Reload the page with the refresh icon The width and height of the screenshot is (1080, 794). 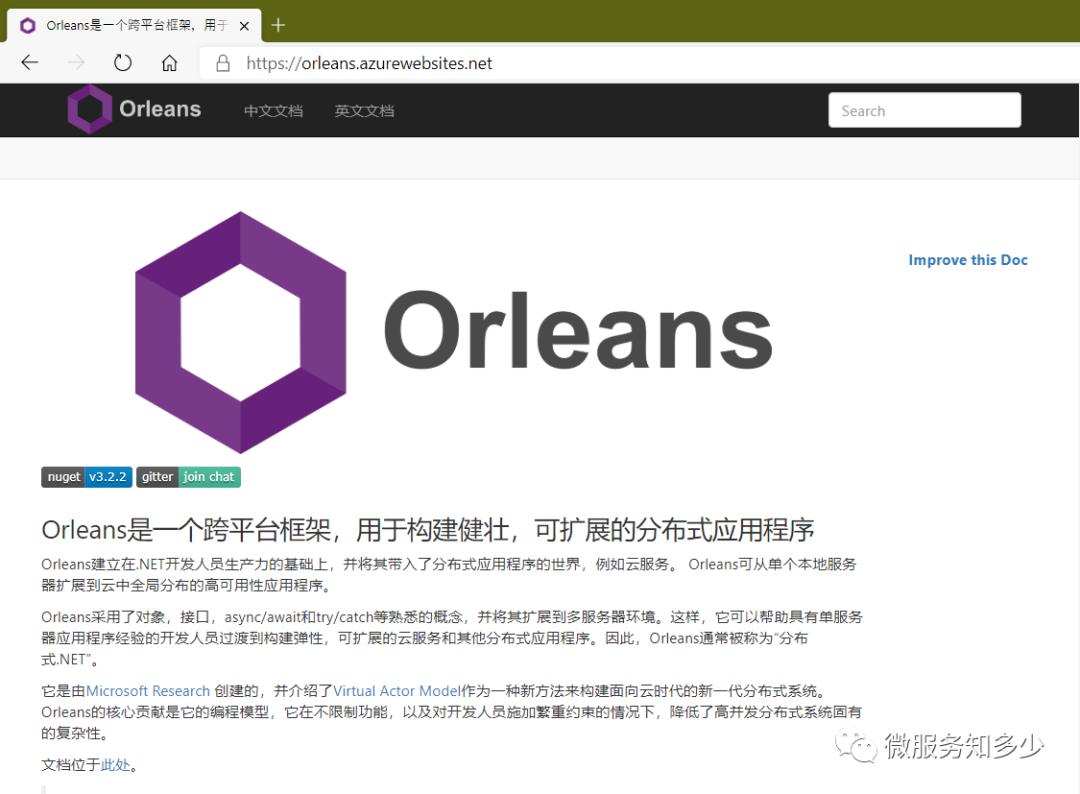tap(123, 63)
